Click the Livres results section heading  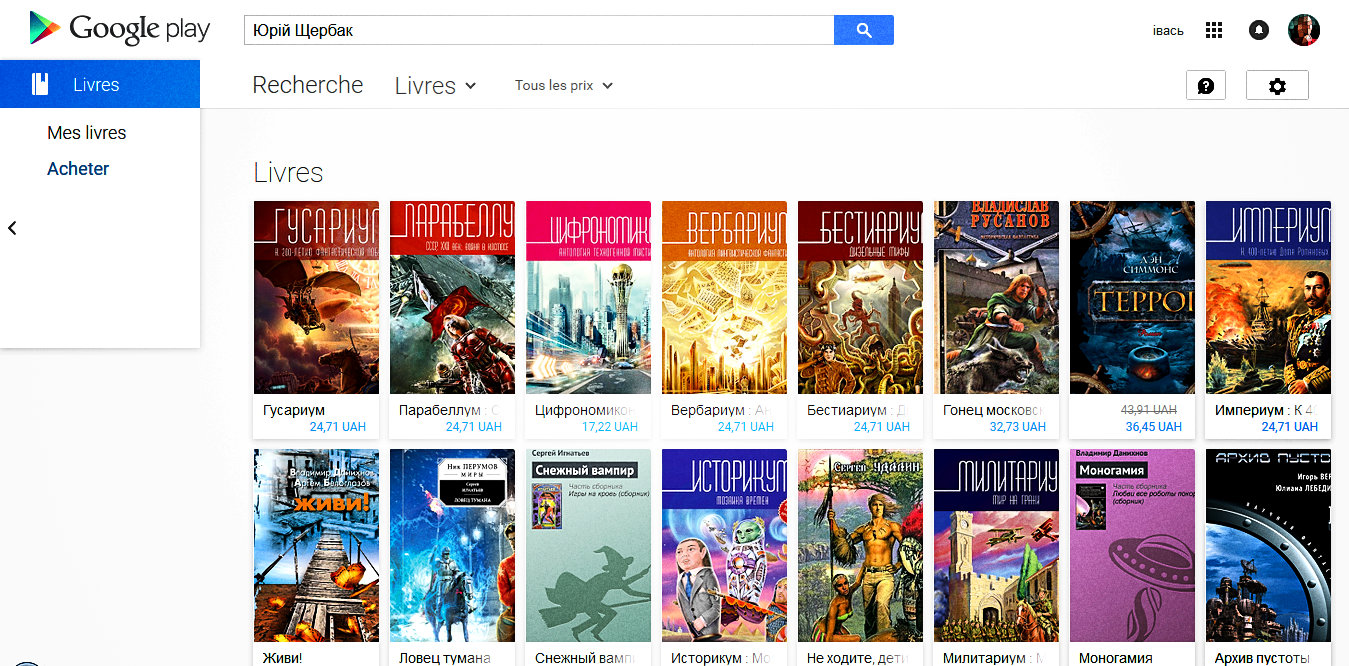288,172
